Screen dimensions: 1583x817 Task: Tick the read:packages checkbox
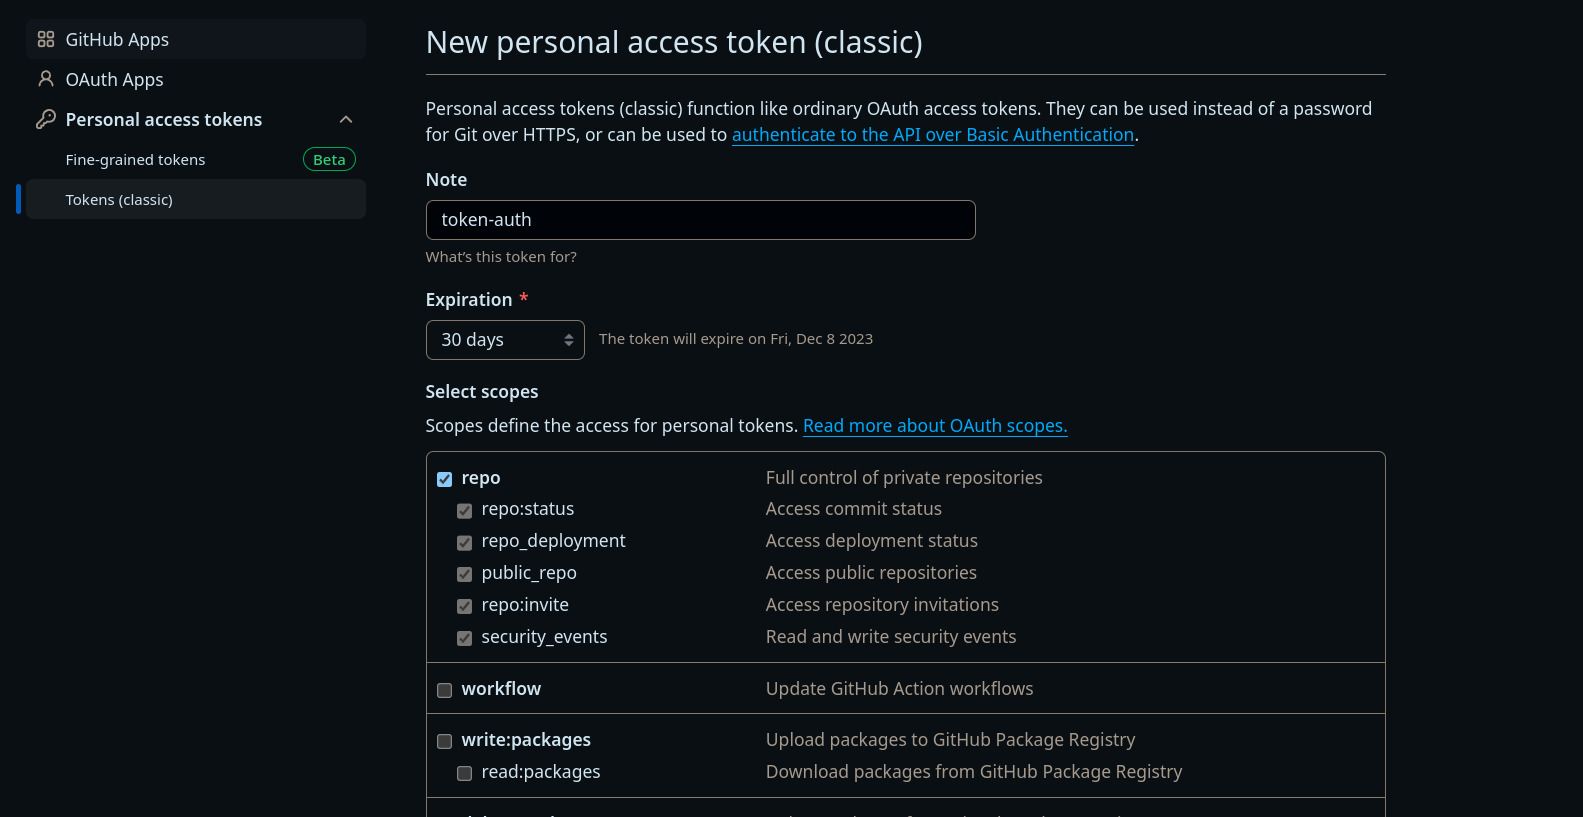(465, 773)
